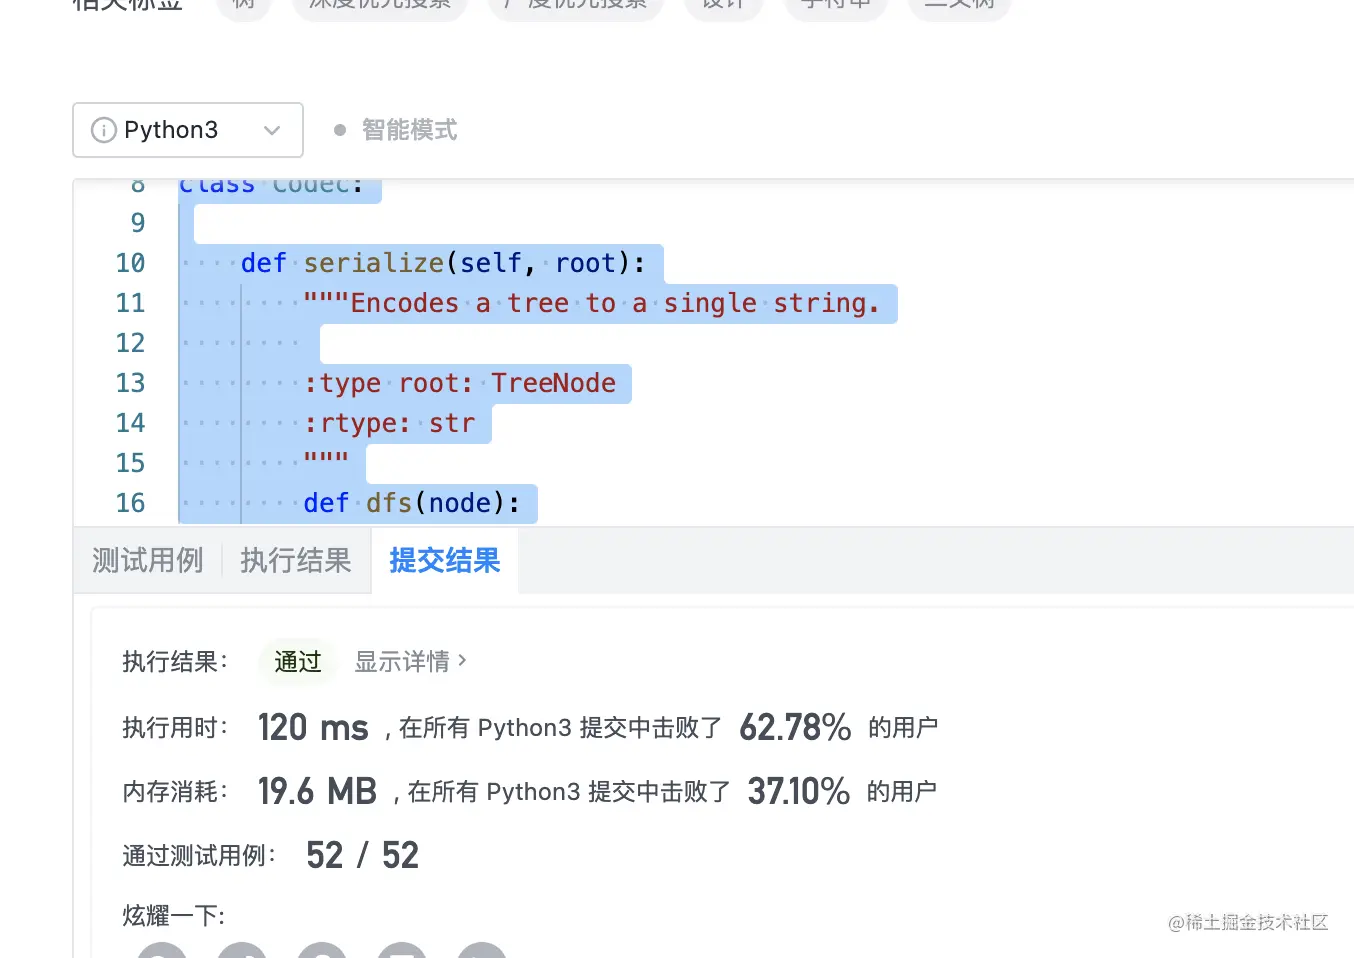This screenshot has width=1354, height=958.
Task: Click the '通过测试用例:' label
Action: (199, 855)
